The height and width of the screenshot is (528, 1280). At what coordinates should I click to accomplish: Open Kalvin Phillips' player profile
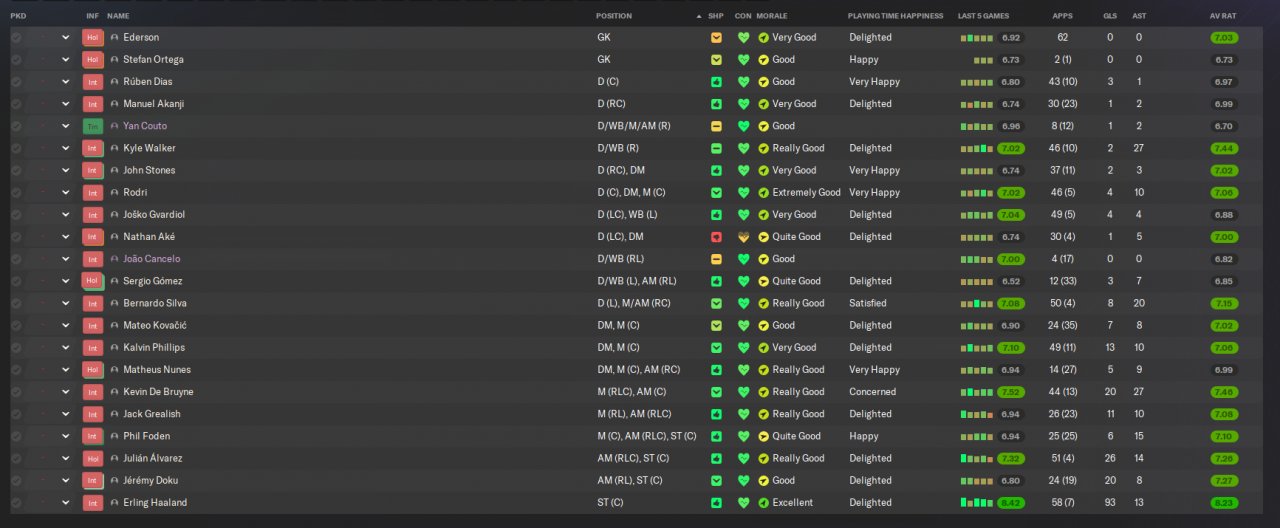(154, 348)
